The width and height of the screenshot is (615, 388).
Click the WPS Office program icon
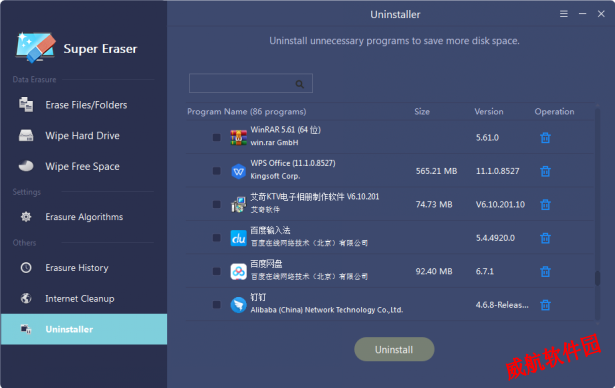(x=238, y=171)
